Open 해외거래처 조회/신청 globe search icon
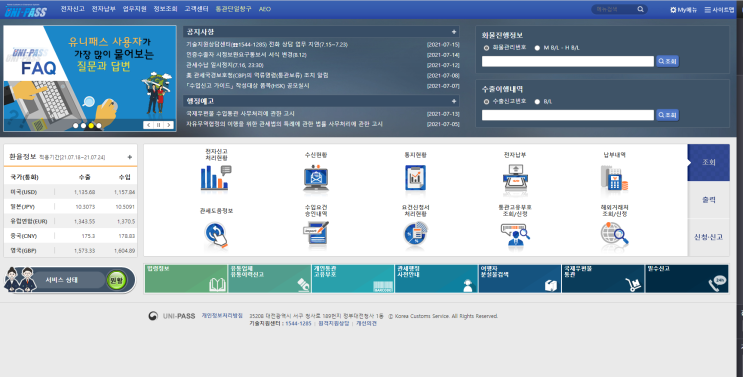 click(x=614, y=234)
